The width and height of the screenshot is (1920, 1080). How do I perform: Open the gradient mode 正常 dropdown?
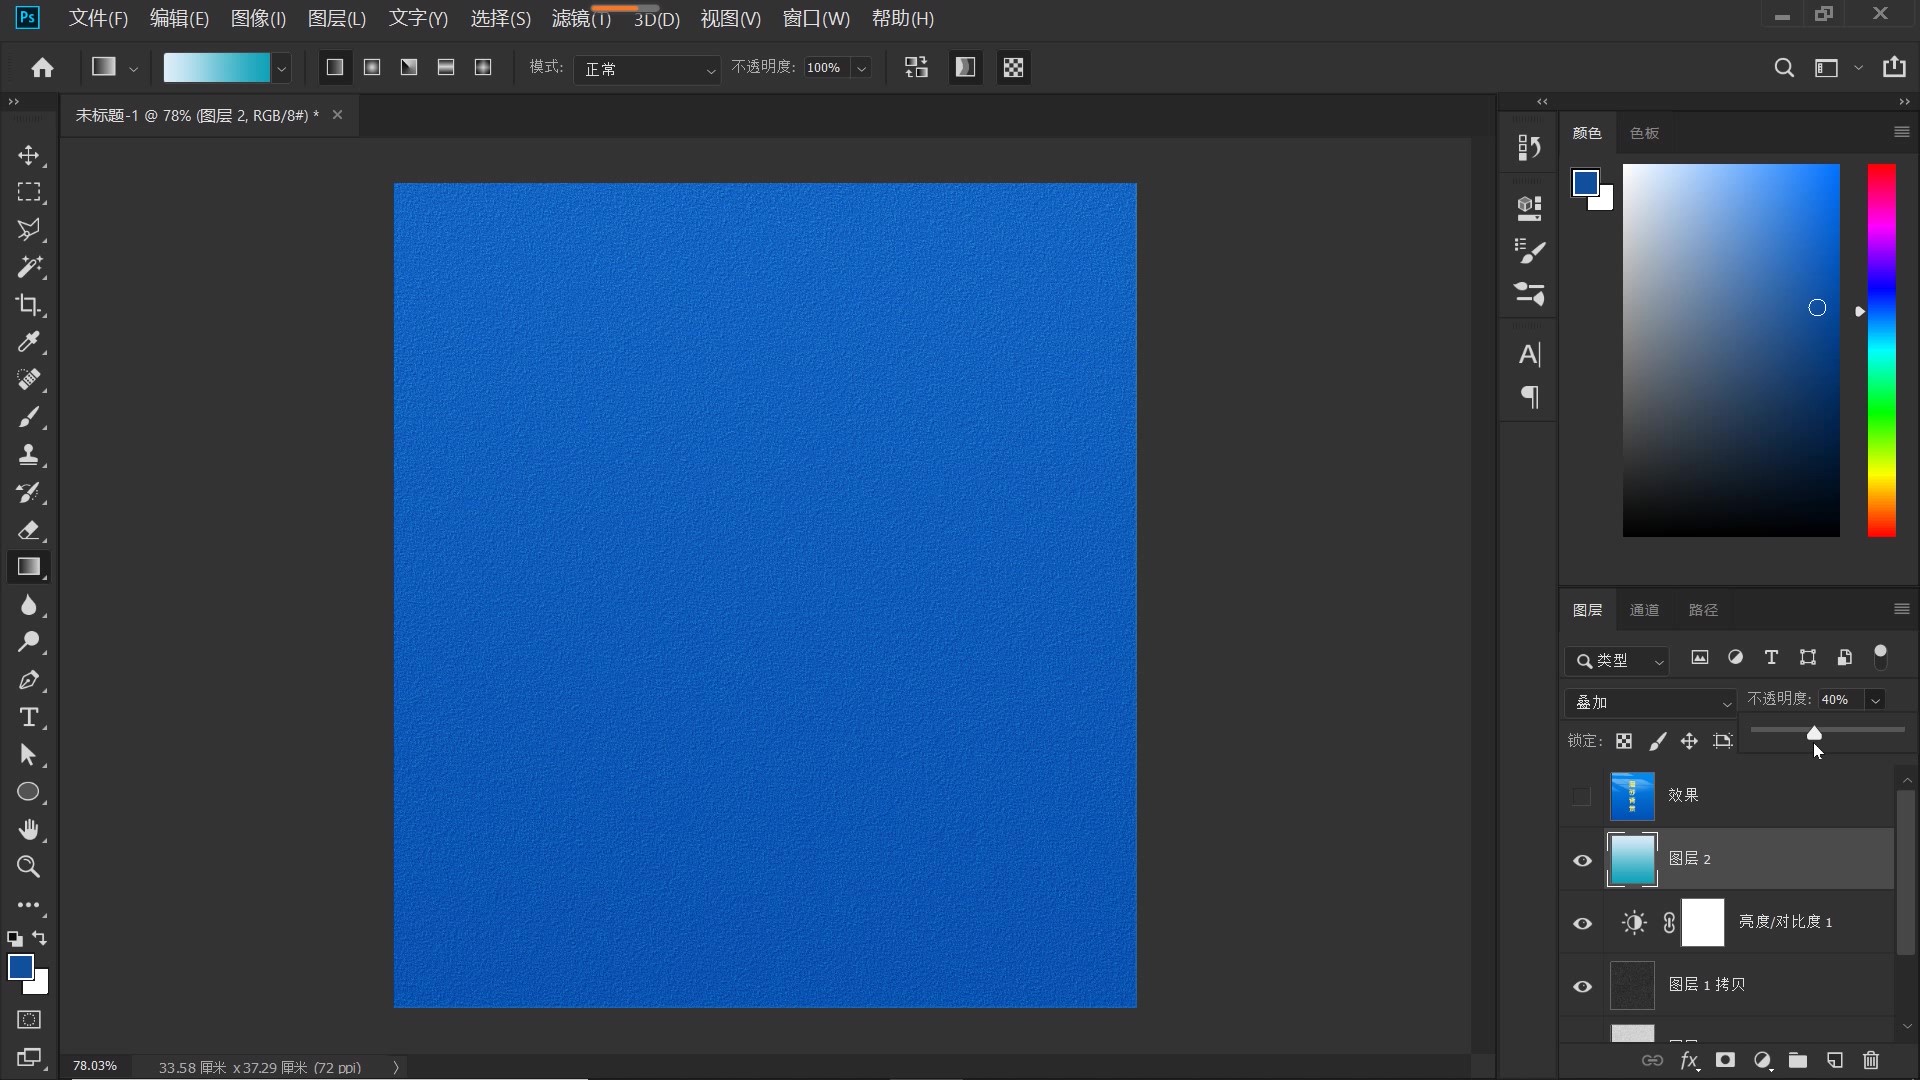point(647,68)
